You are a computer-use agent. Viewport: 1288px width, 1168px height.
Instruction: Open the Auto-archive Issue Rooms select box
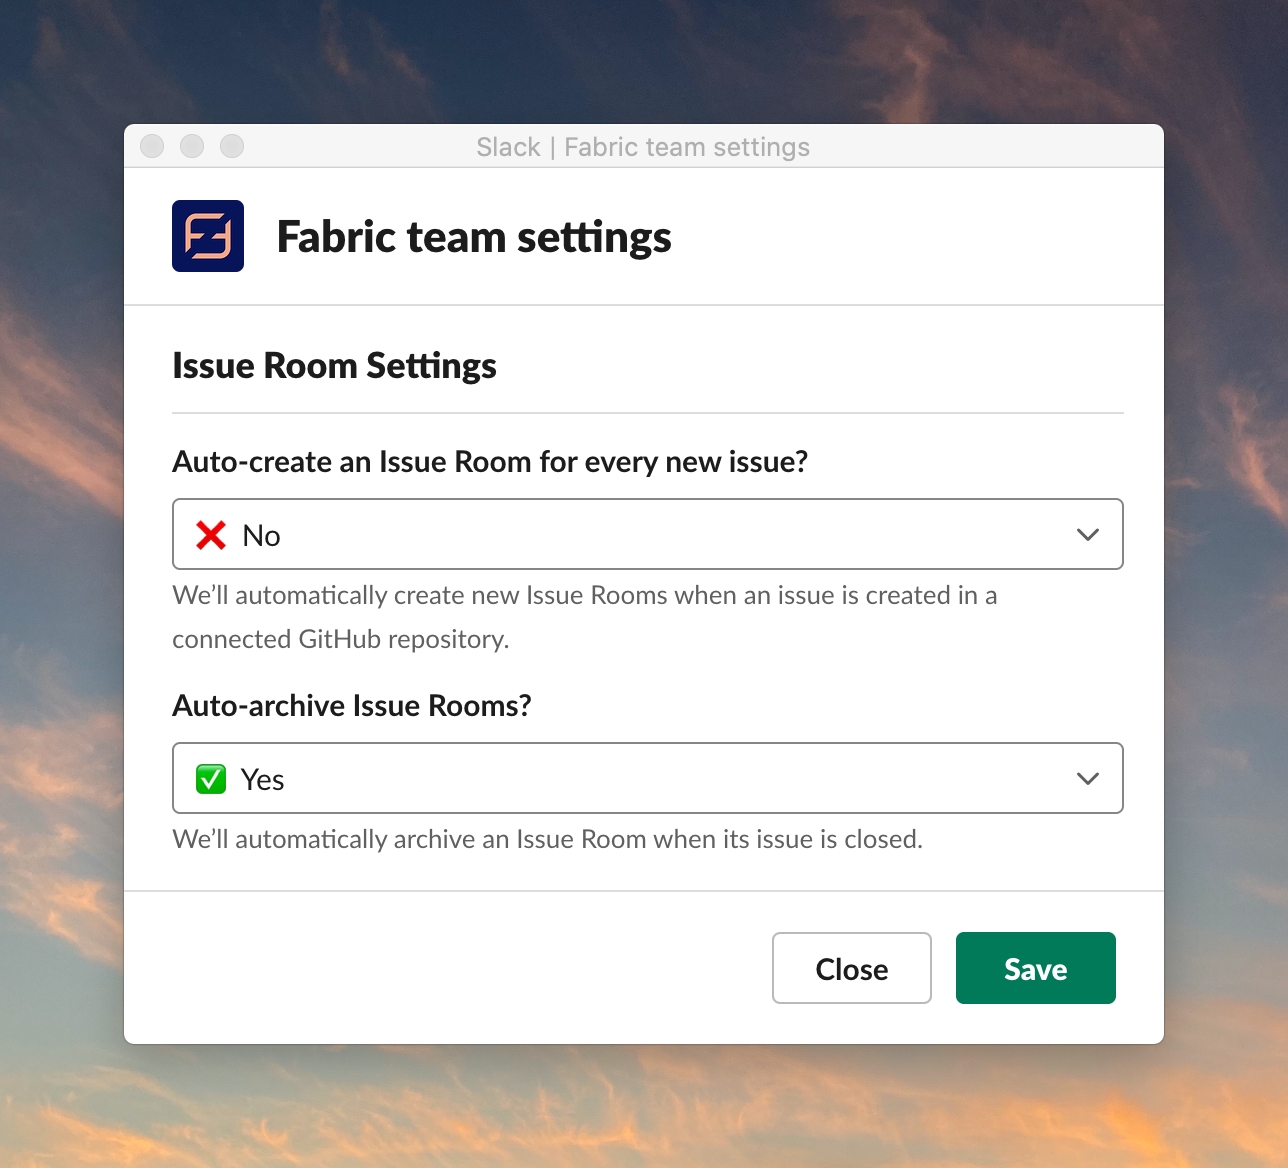[x=647, y=779]
